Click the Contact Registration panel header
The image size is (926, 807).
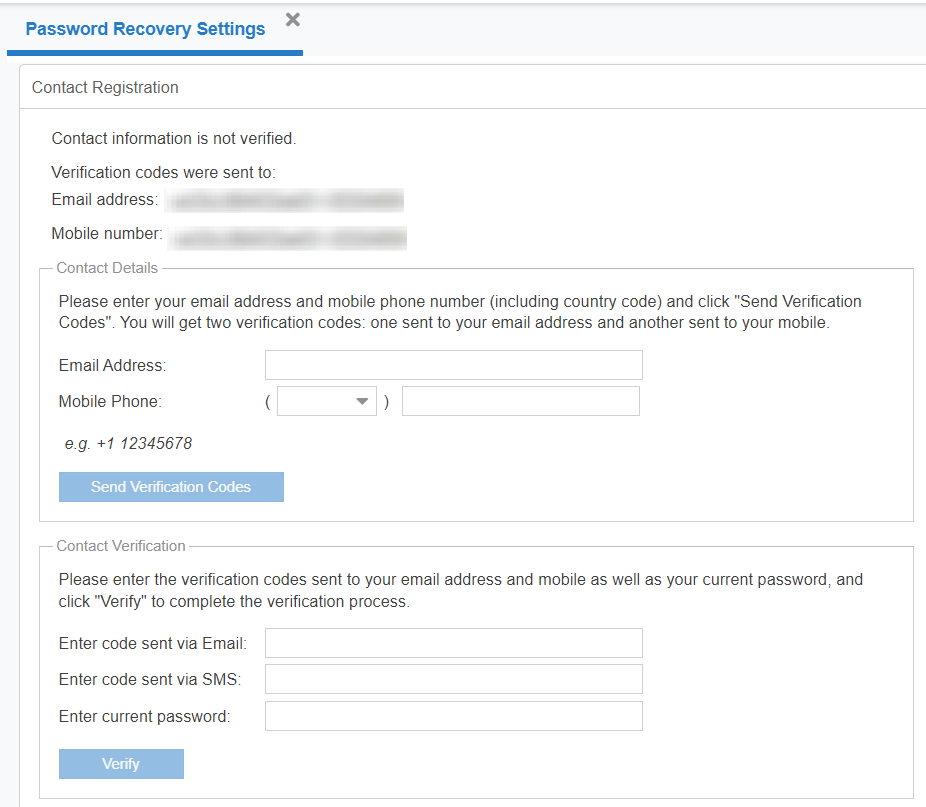(x=105, y=88)
